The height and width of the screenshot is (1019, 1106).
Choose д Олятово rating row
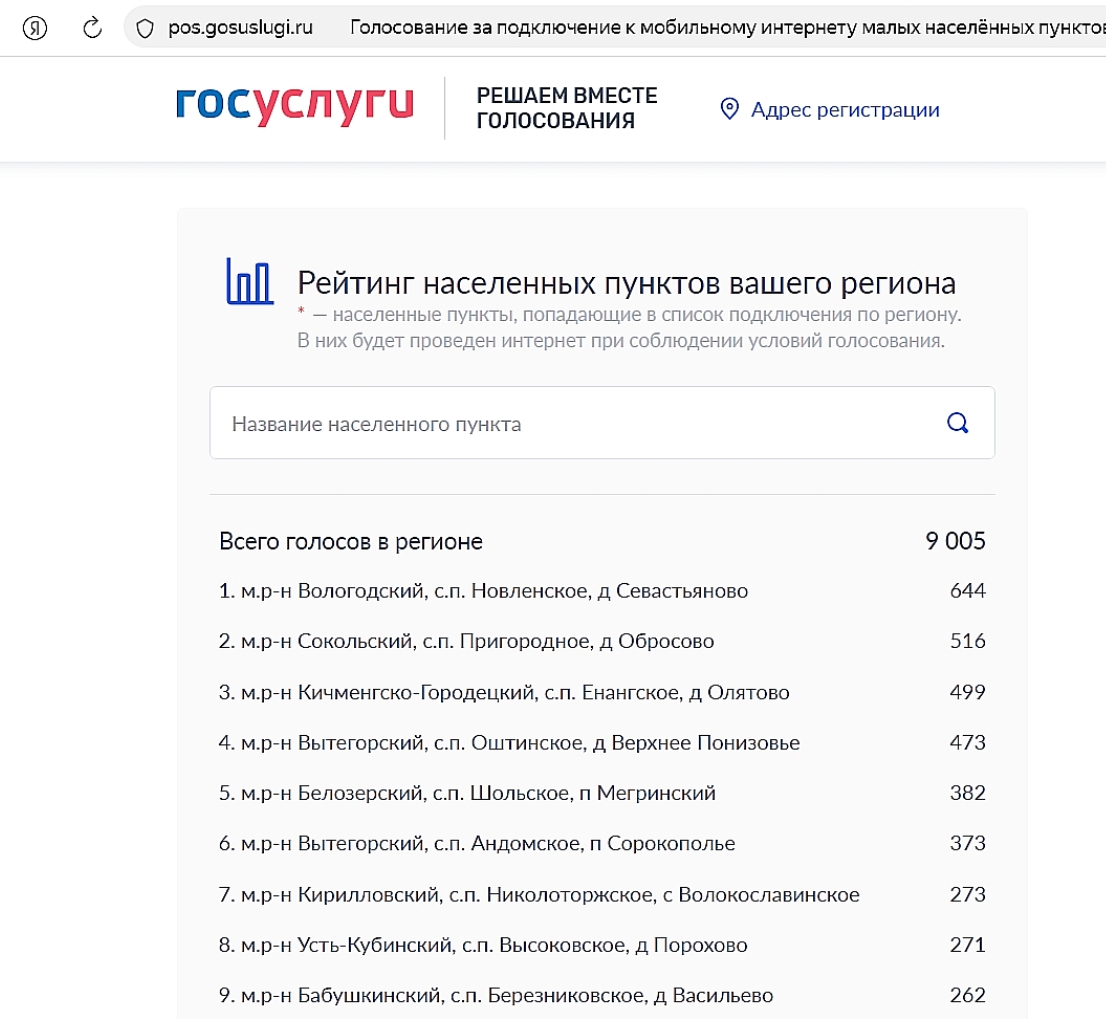(504, 692)
